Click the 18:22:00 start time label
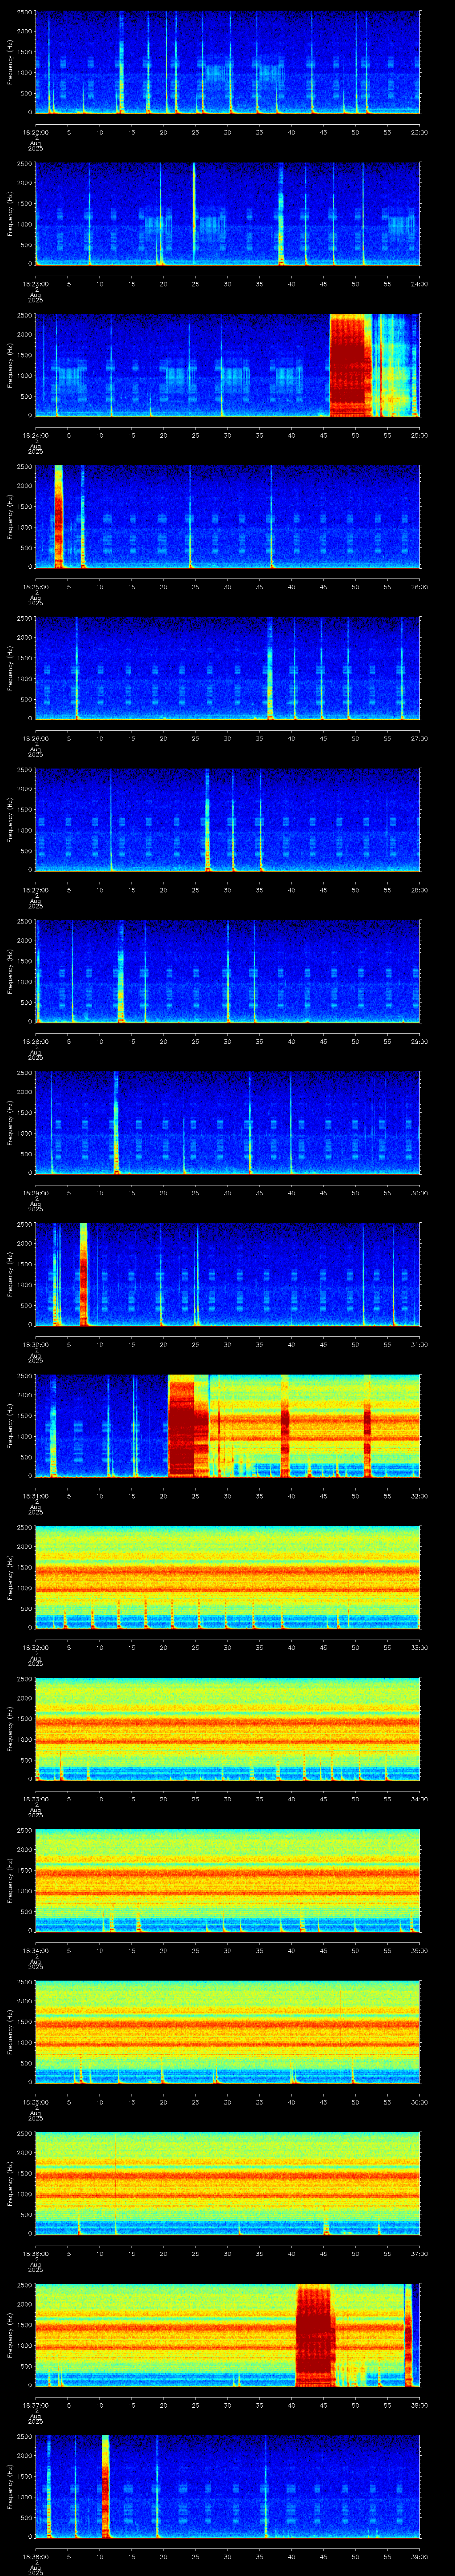The image size is (455, 2576). 35,132
